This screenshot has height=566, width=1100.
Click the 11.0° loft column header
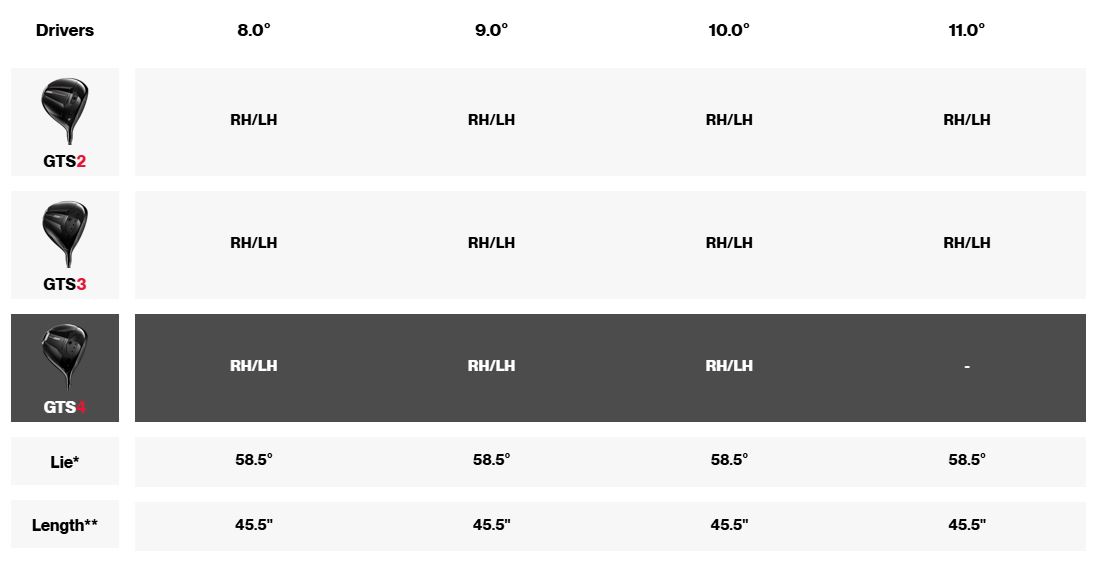pos(967,30)
